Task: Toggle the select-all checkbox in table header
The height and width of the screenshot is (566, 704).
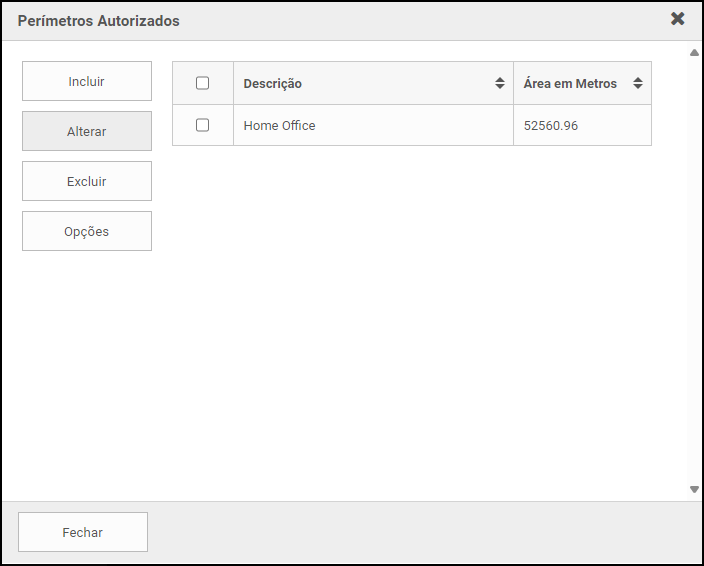Action: click(202, 84)
